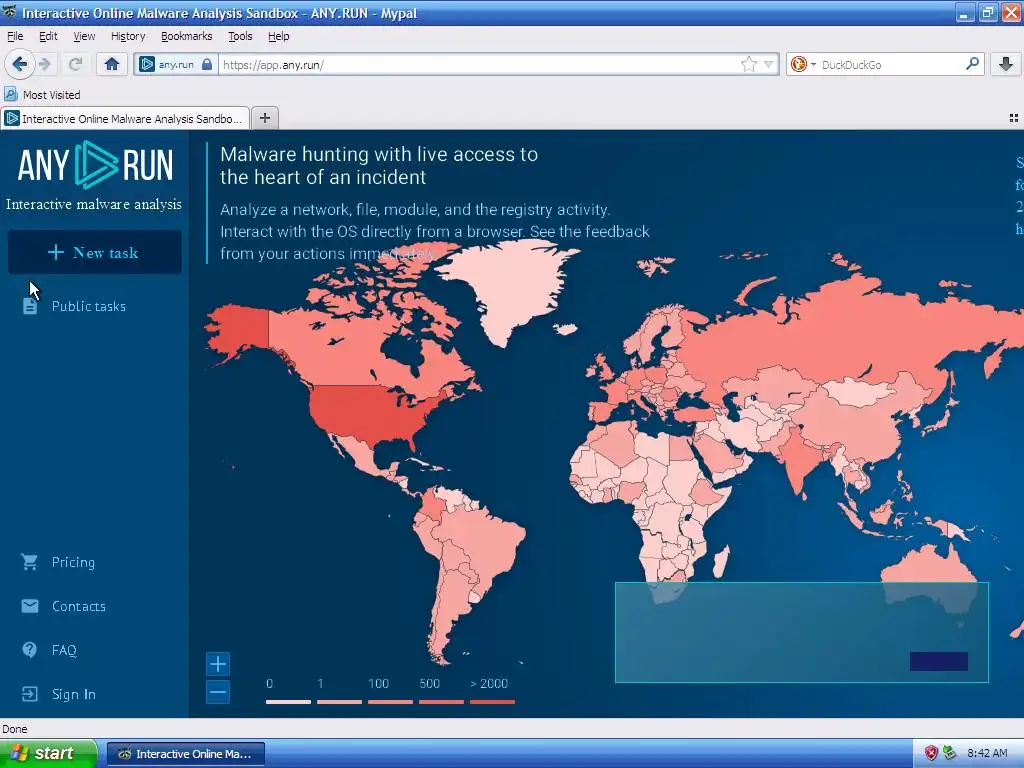This screenshot has height=768, width=1024.
Task: Click the padlock security icon in address bar
Action: [x=207, y=64]
